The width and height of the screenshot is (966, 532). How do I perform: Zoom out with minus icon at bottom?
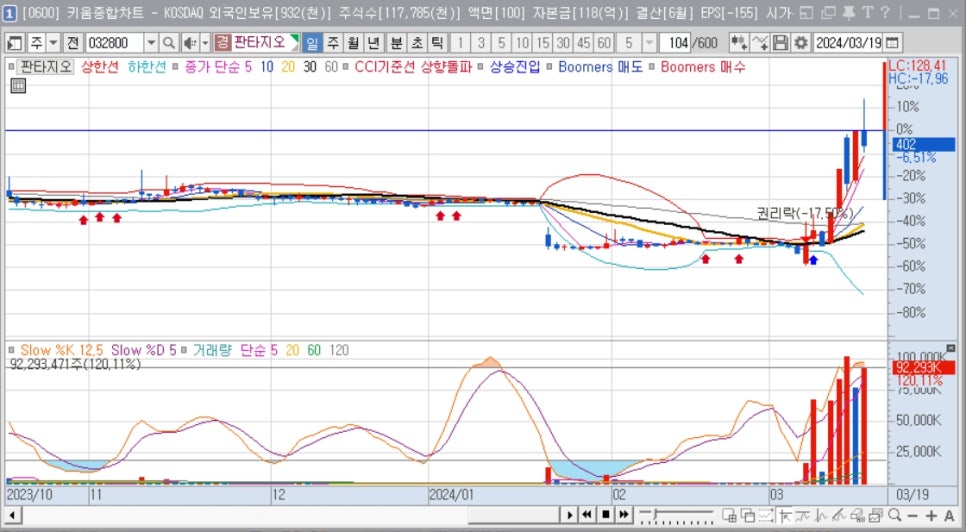912,515
